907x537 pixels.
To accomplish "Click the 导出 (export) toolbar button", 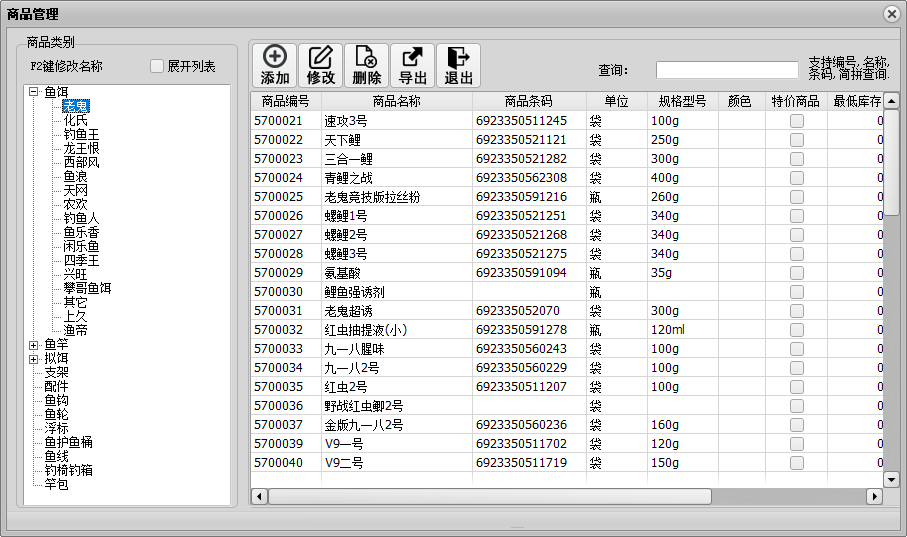I will [x=412, y=65].
